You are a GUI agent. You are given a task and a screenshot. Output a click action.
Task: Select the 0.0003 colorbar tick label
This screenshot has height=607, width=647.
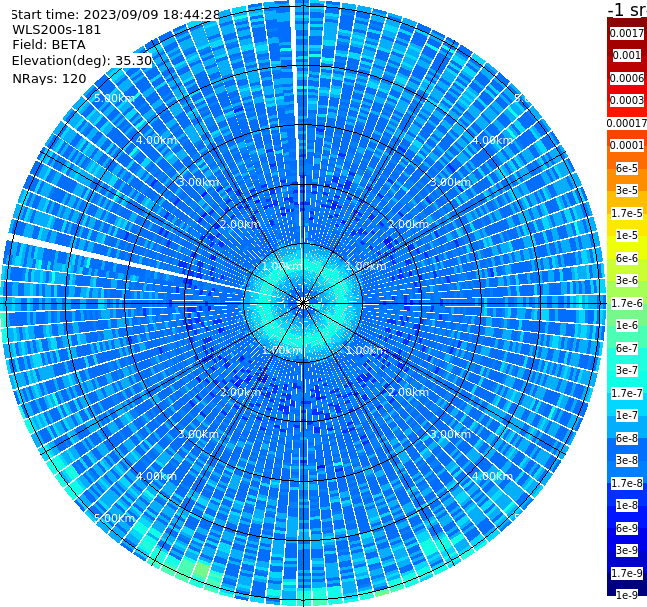click(627, 100)
